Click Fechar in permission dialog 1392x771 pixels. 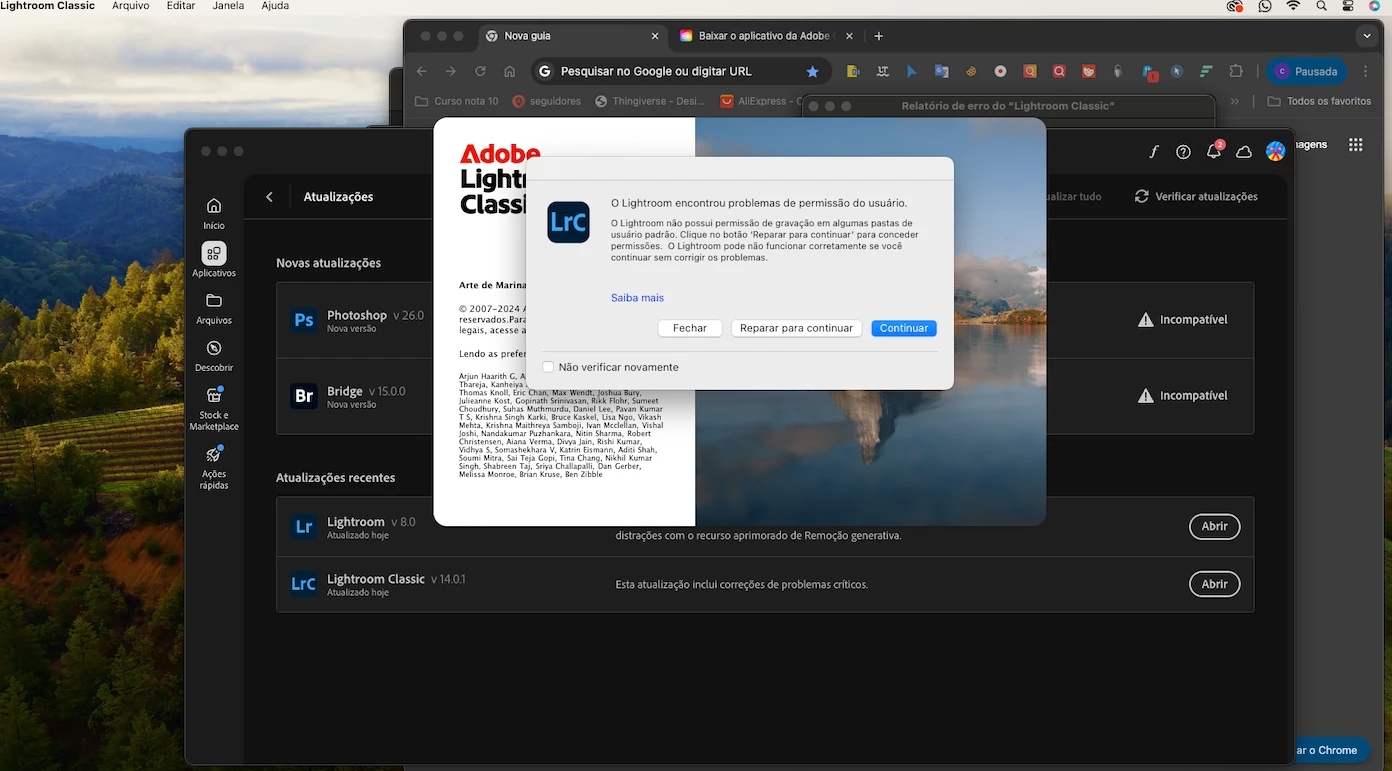click(690, 328)
